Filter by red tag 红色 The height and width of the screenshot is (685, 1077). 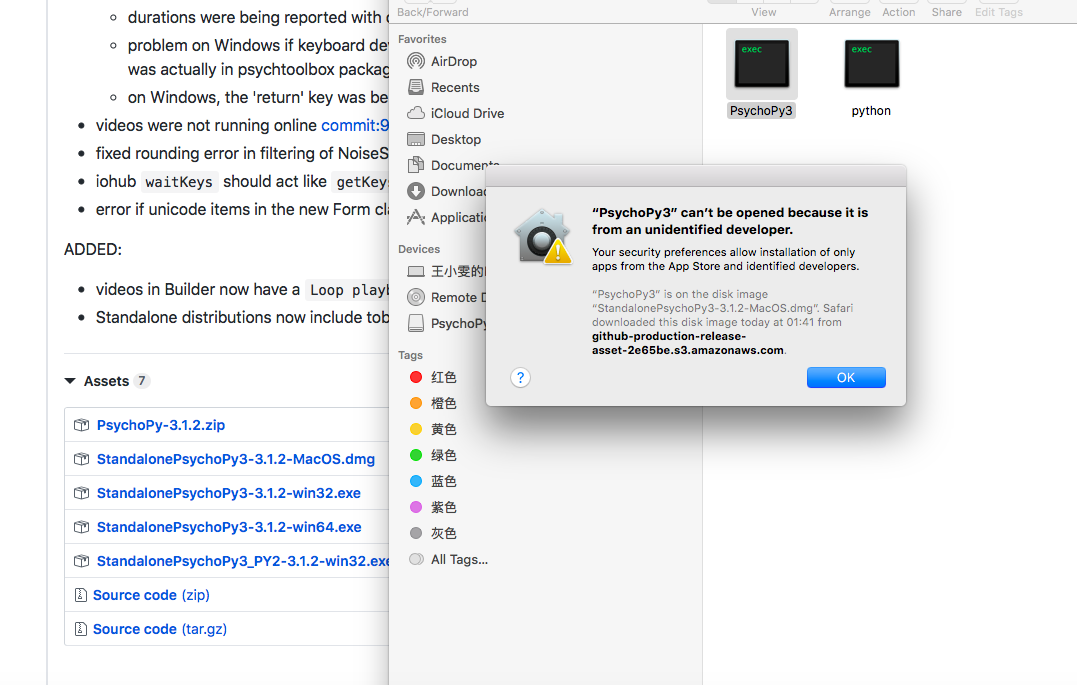433,377
